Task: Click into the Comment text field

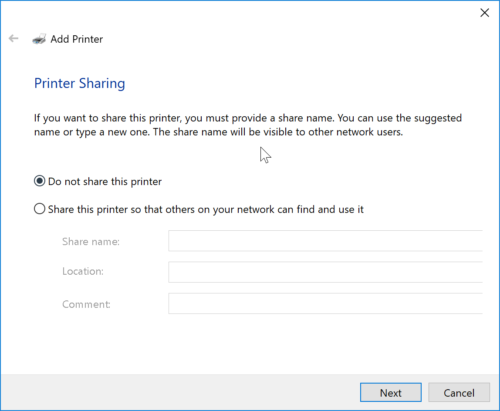Action: point(325,303)
